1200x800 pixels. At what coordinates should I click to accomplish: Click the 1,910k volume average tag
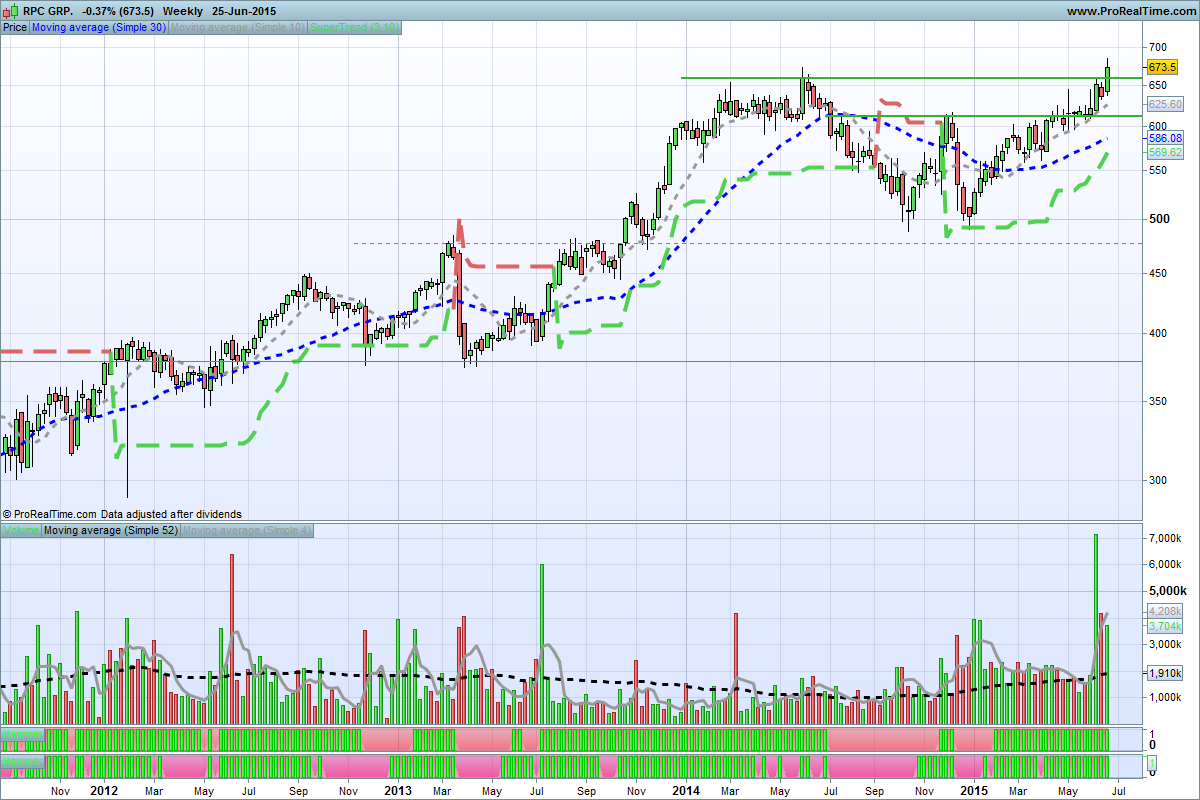[x=1165, y=672]
